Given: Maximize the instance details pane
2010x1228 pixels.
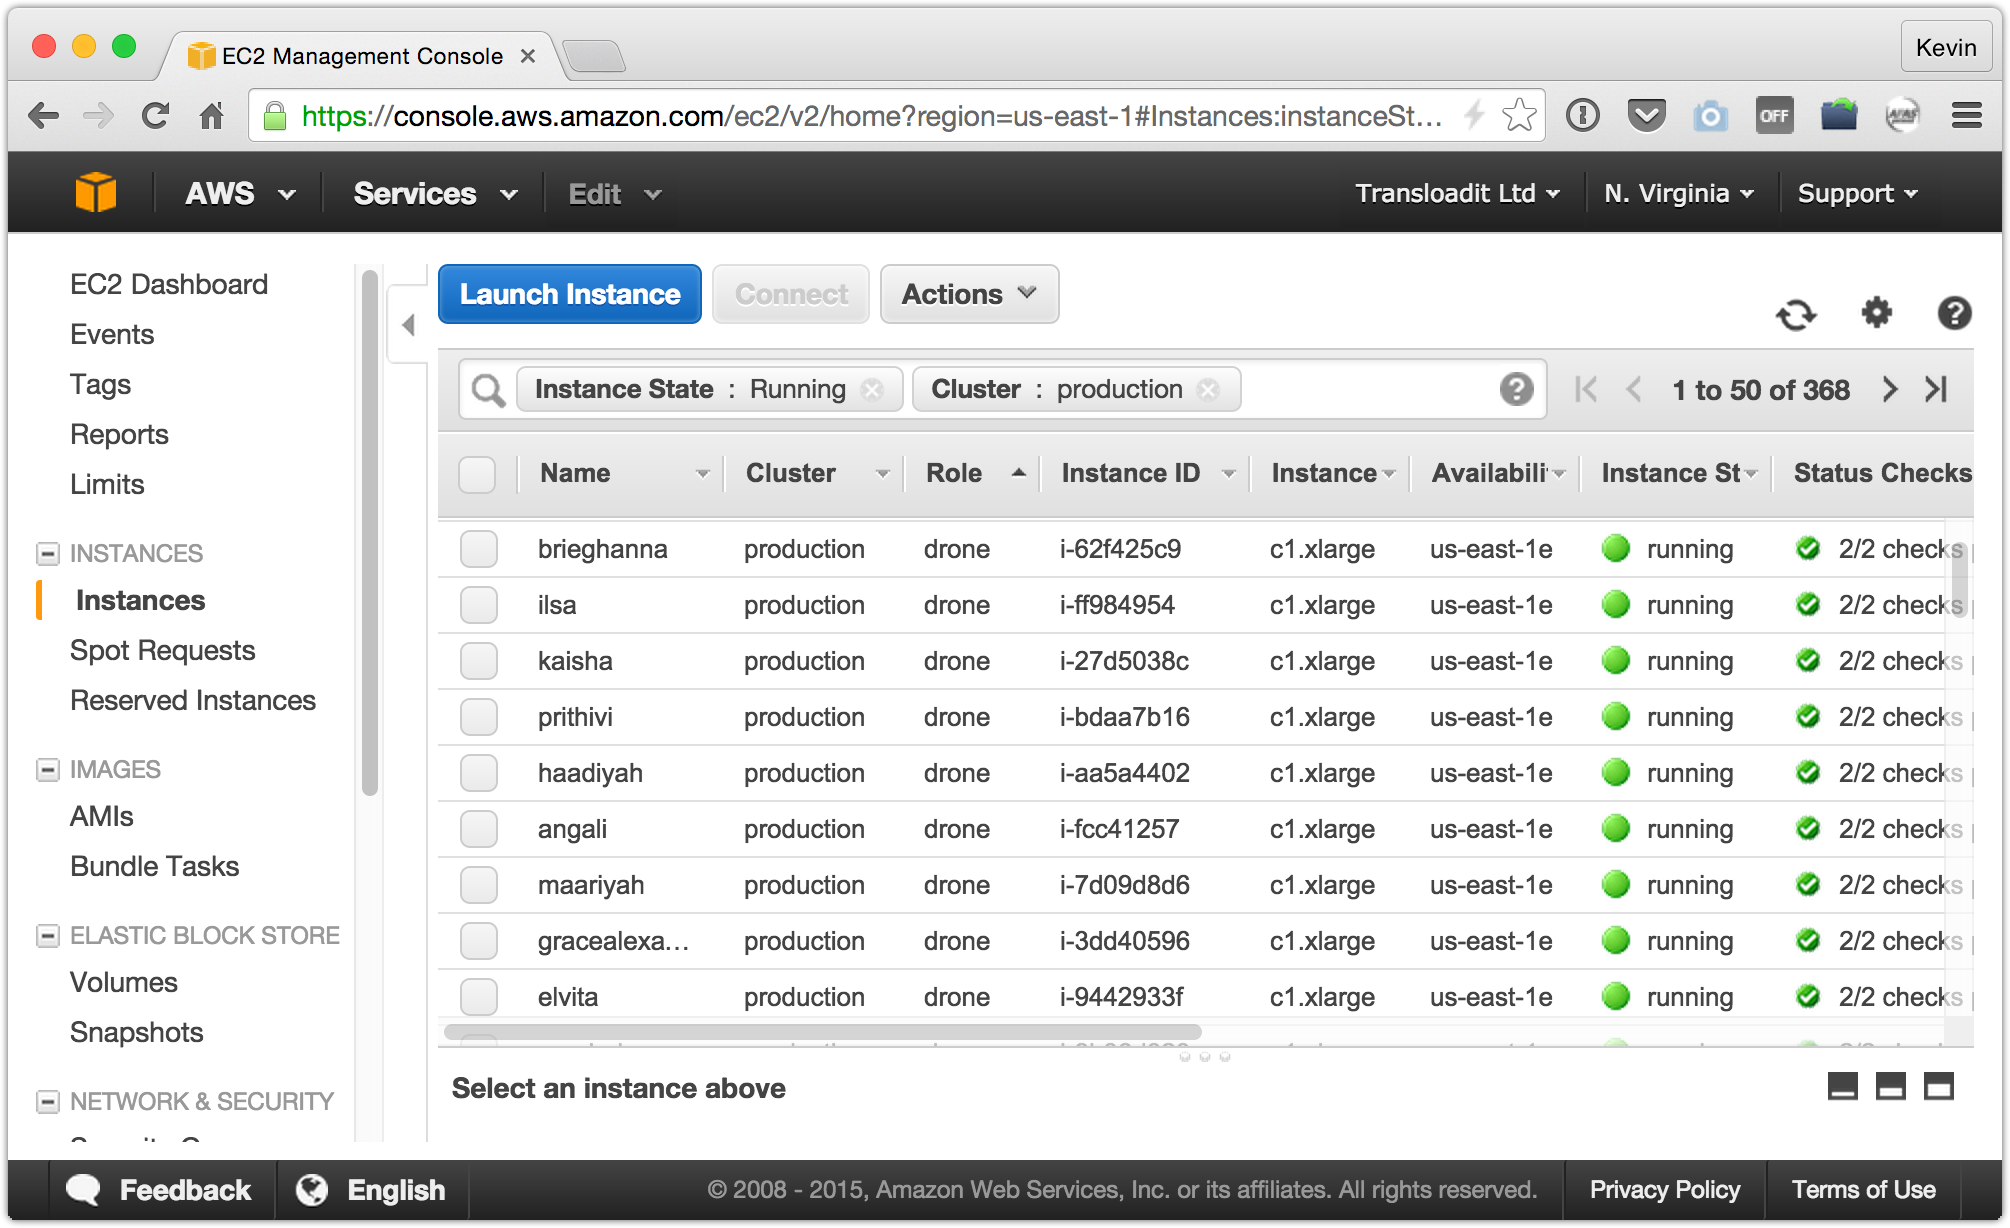Looking at the screenshot, I should pos(1938,1086).
